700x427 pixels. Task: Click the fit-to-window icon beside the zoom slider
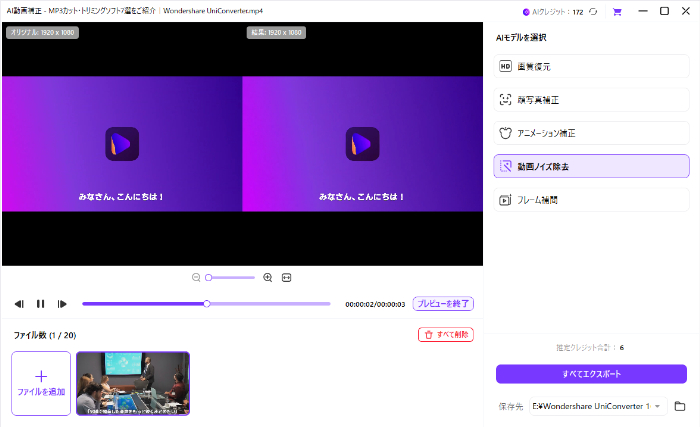(x=286, y=277)
